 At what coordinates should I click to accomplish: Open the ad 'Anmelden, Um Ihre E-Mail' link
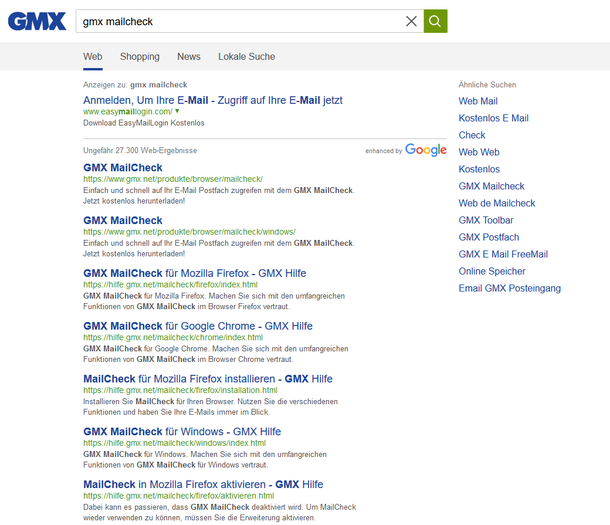point(213,100)
